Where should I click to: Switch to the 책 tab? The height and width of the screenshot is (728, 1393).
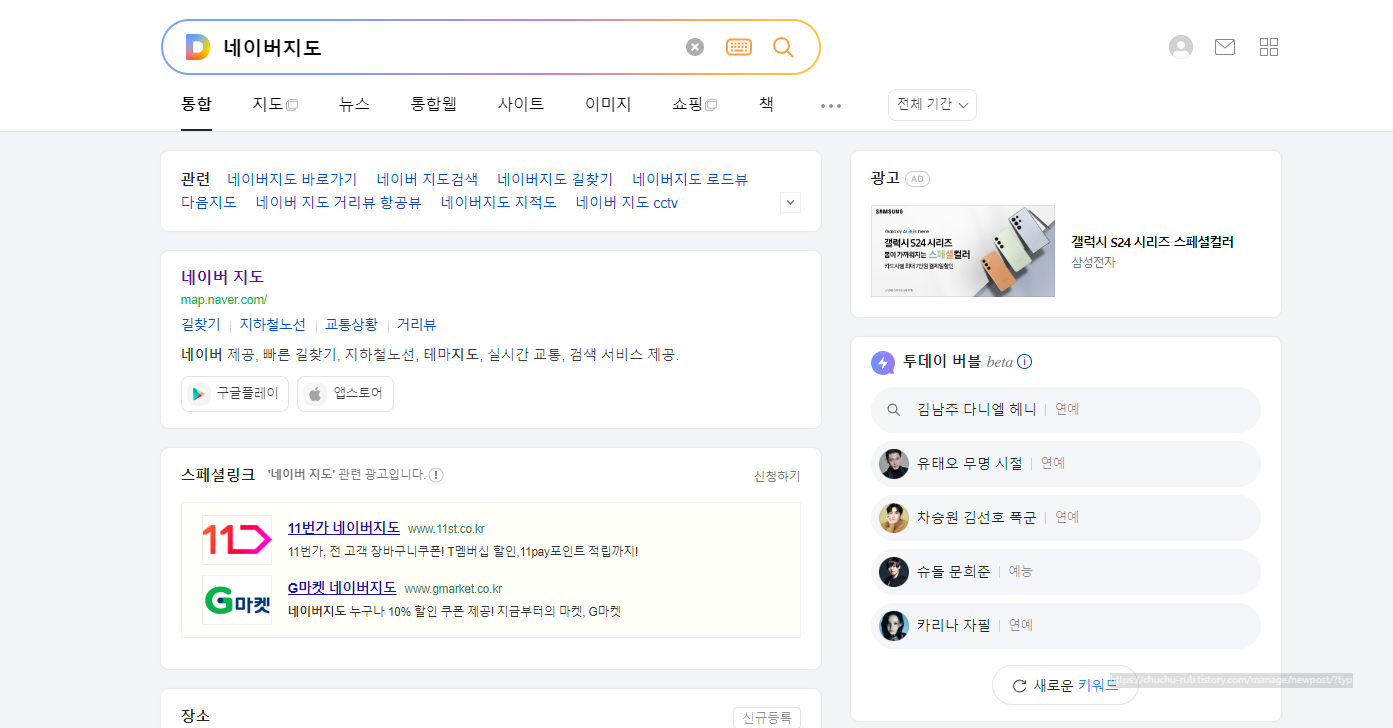[766, 104]
